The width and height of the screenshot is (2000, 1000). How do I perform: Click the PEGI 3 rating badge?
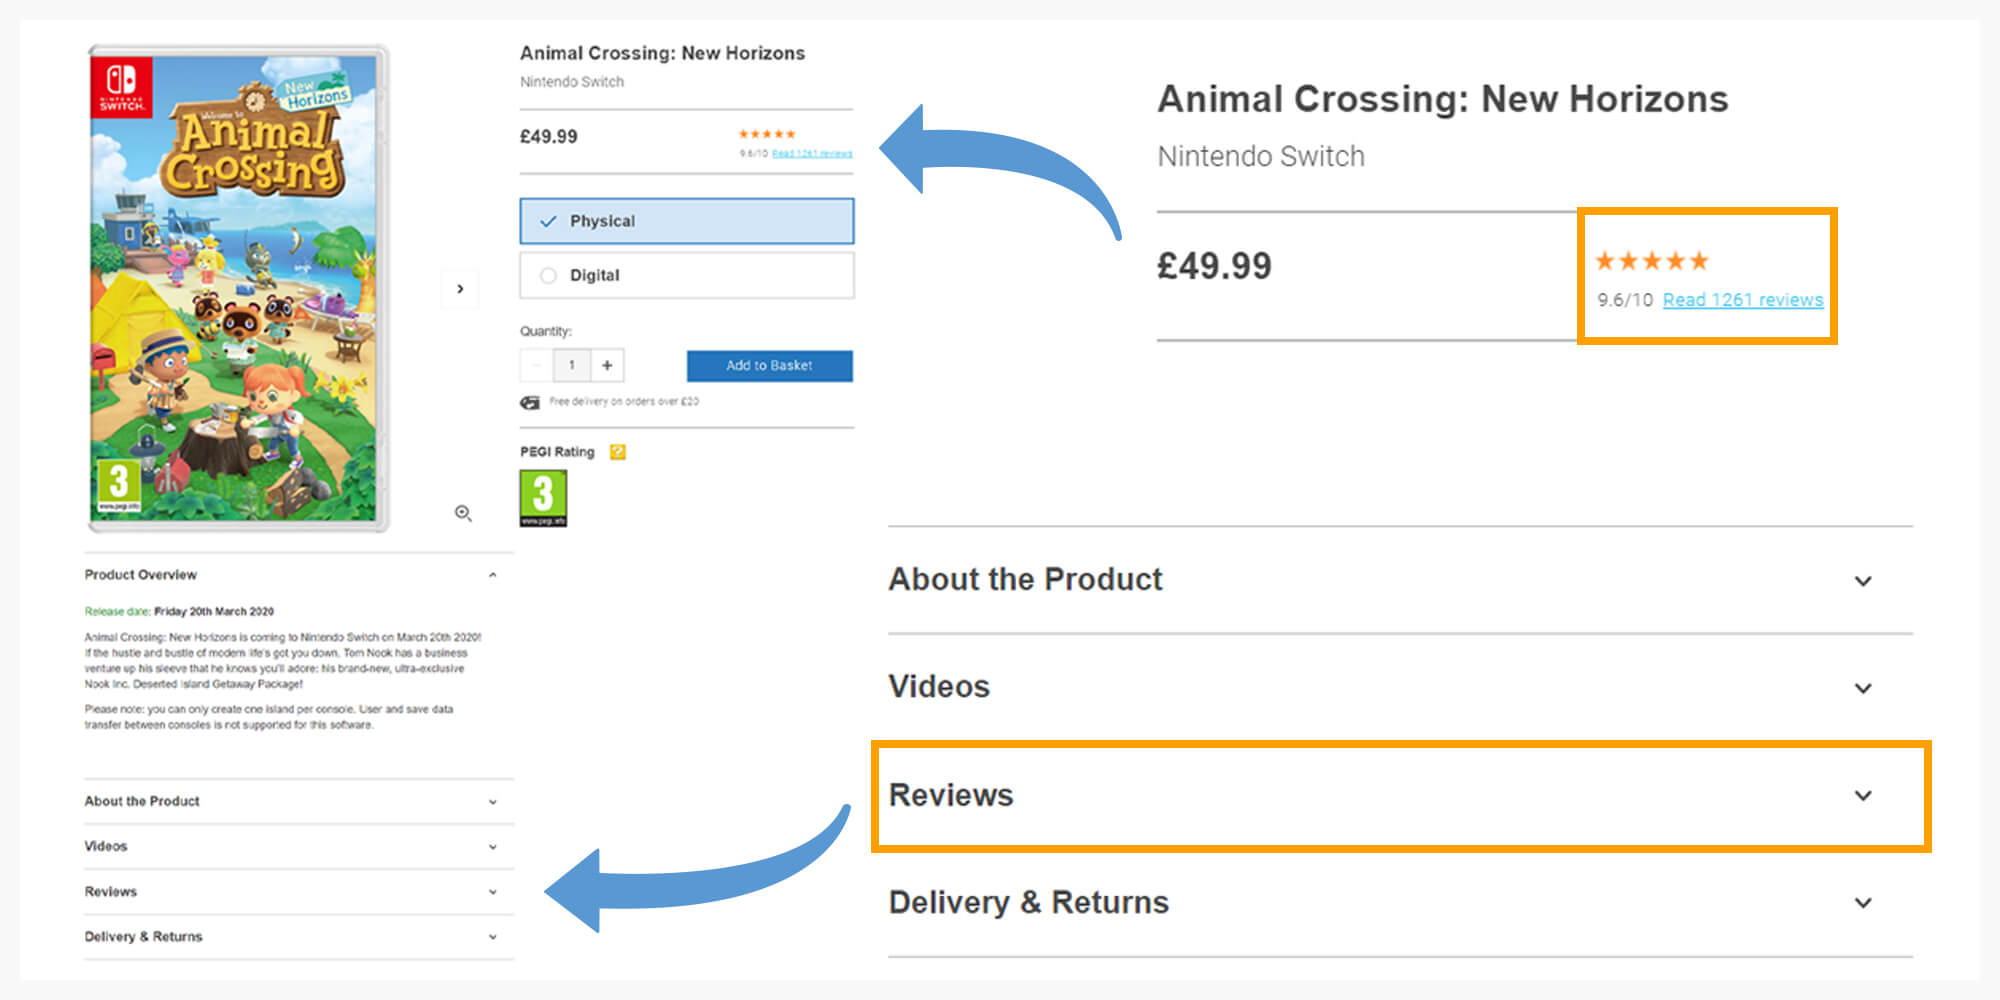543,497
